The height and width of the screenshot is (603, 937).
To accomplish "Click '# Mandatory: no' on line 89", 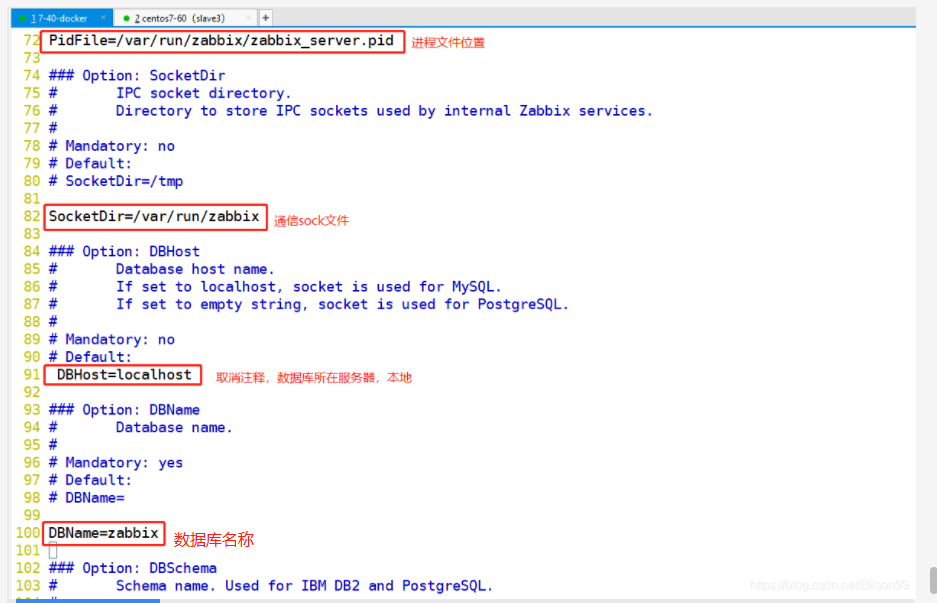I will [112, 339].
